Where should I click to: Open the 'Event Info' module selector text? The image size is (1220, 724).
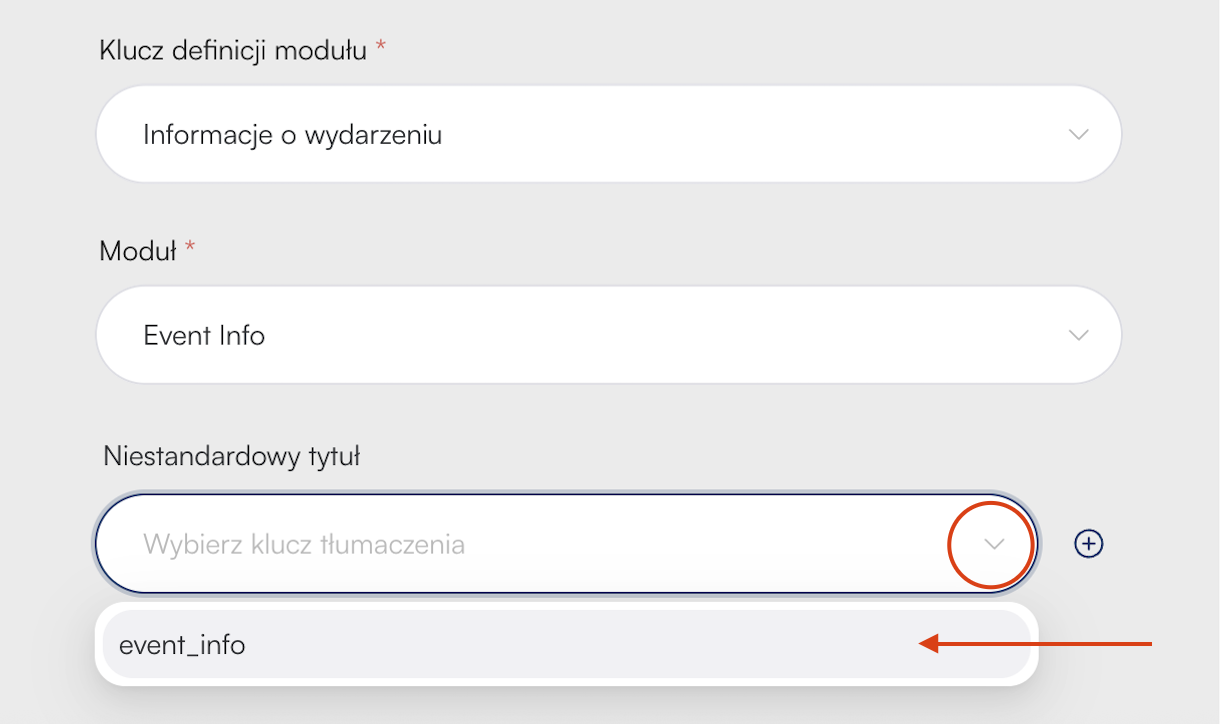pos(204,335)
